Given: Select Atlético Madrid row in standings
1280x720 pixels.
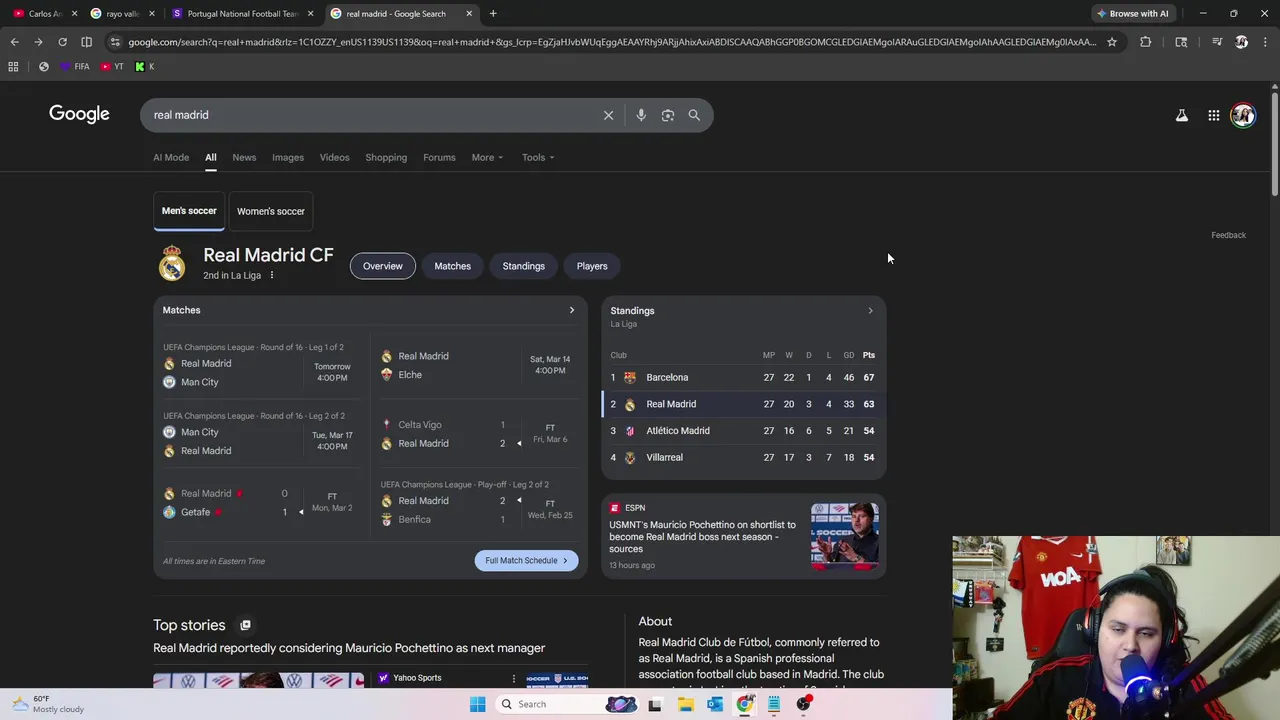Looking at the screenshot, I should pyautogui.click(x=743, y=431).
